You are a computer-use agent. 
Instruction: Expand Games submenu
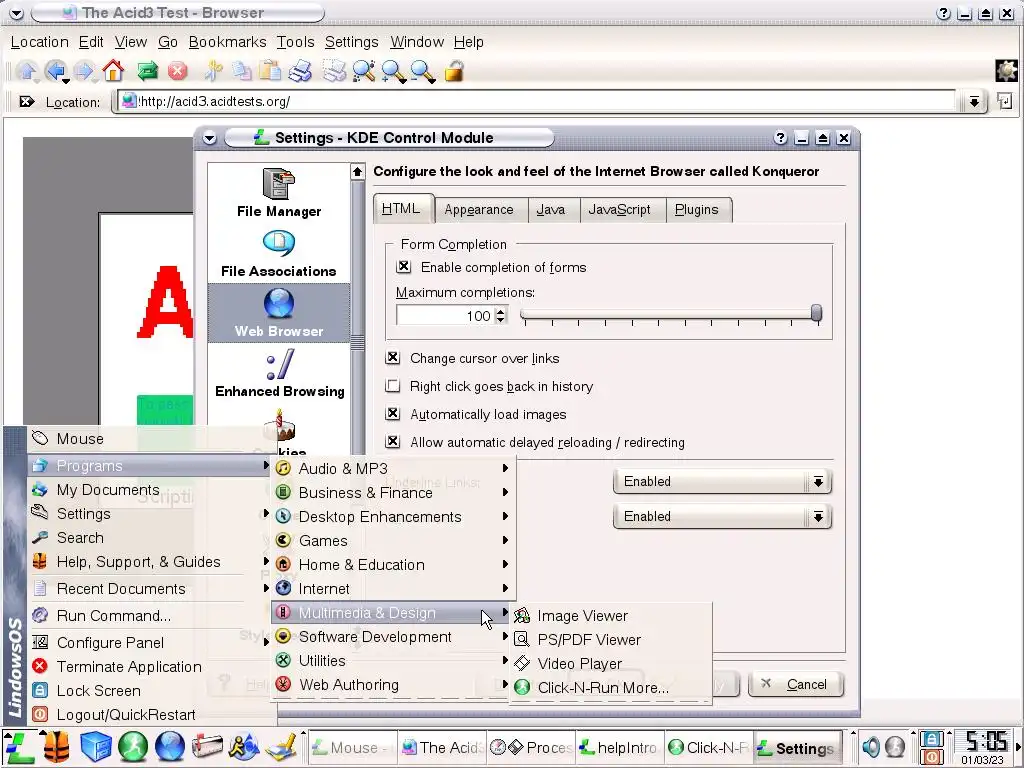392,541
